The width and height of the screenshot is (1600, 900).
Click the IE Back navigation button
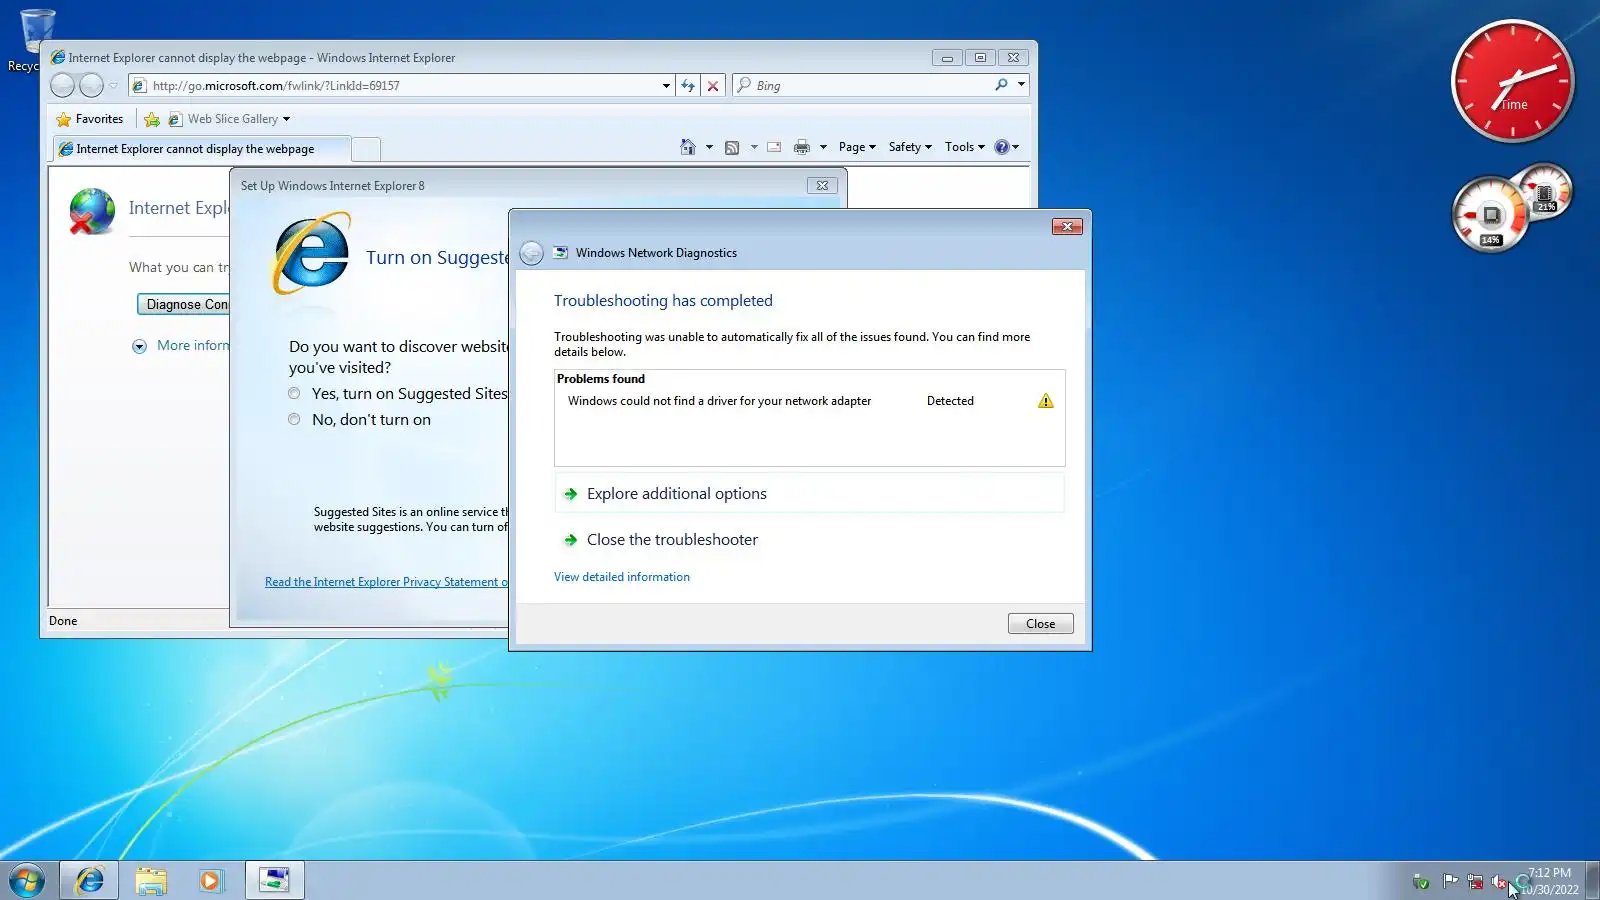pos(62,86)
